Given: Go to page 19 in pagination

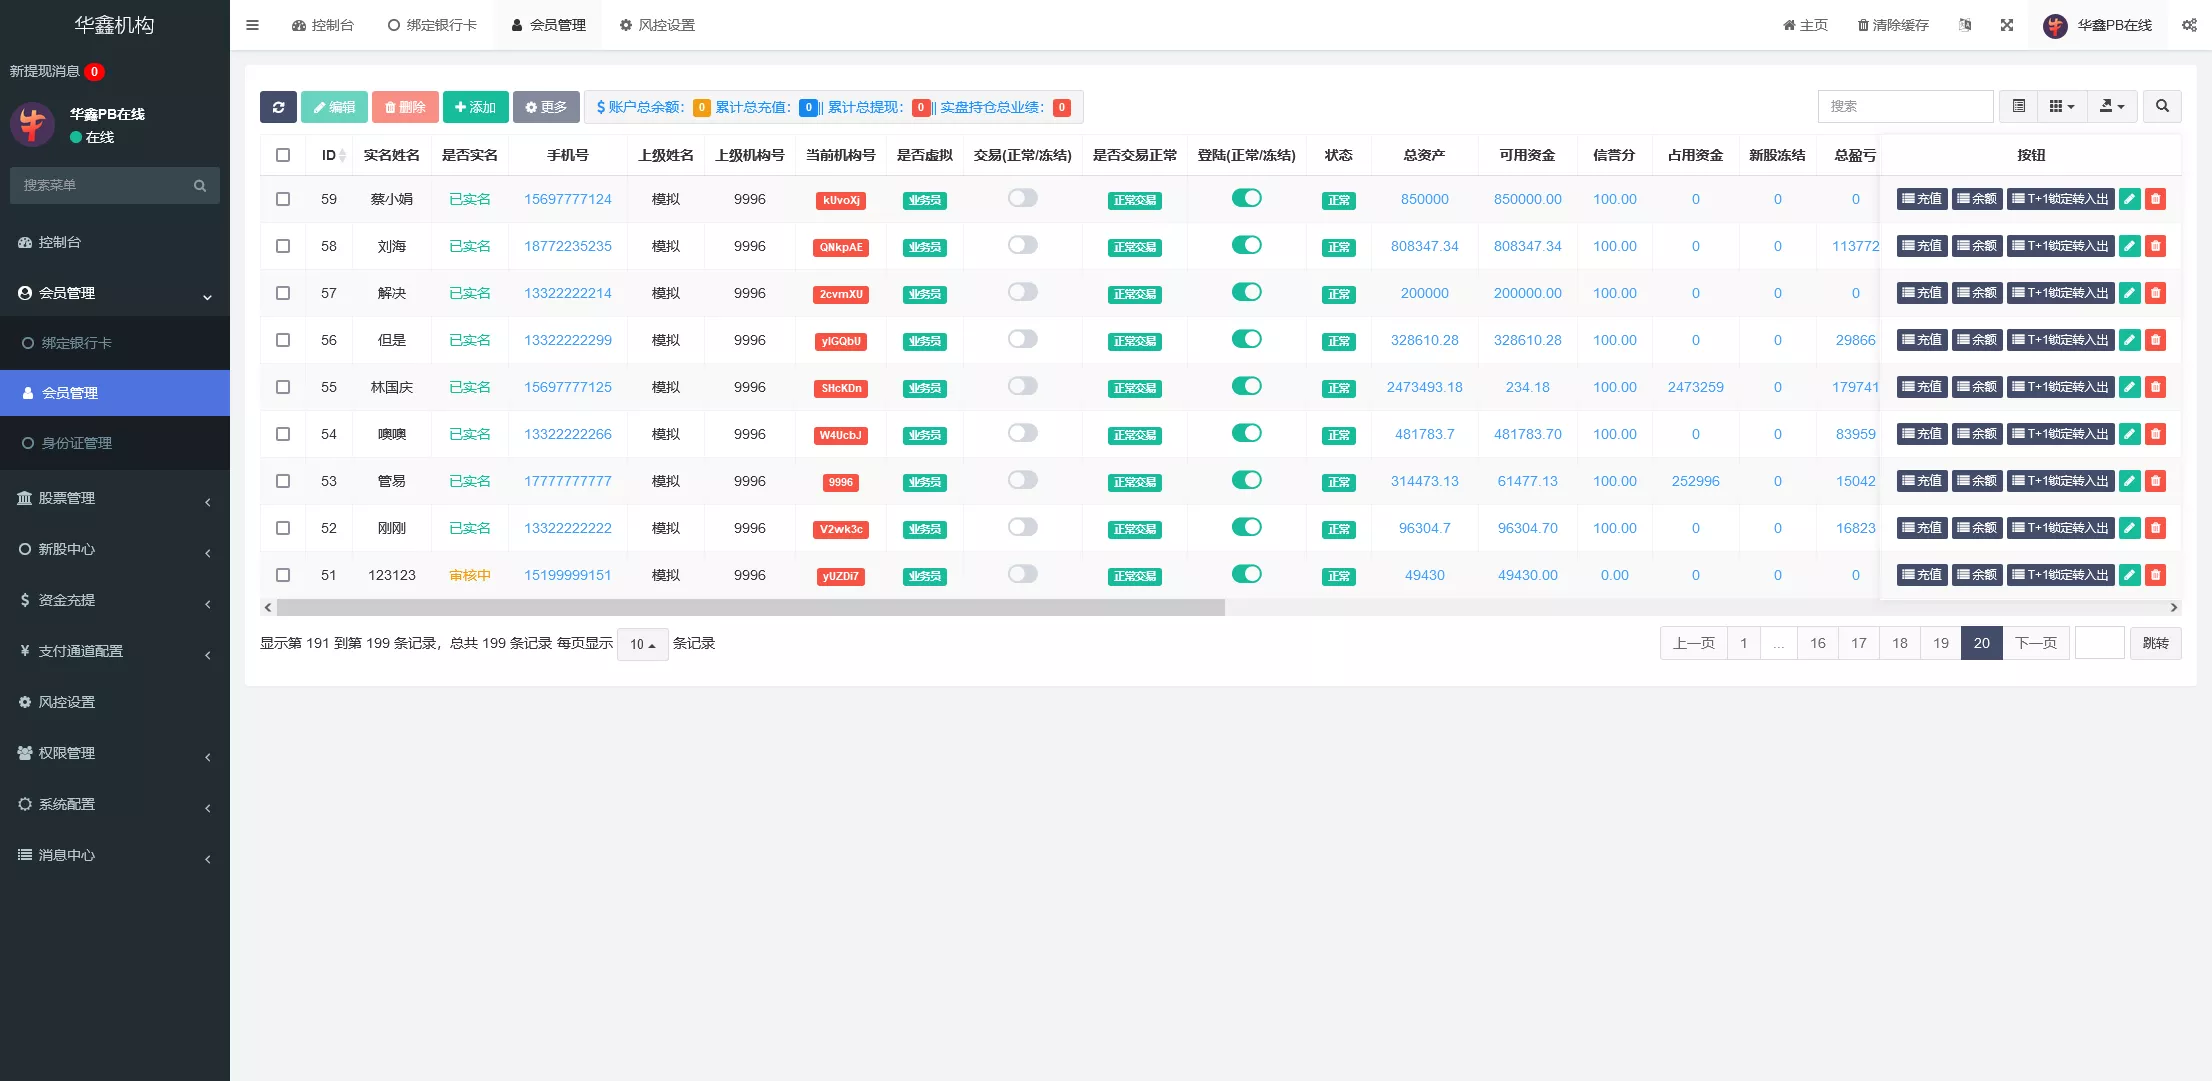Looking at the screenshot, I should tap(1940, 643).
